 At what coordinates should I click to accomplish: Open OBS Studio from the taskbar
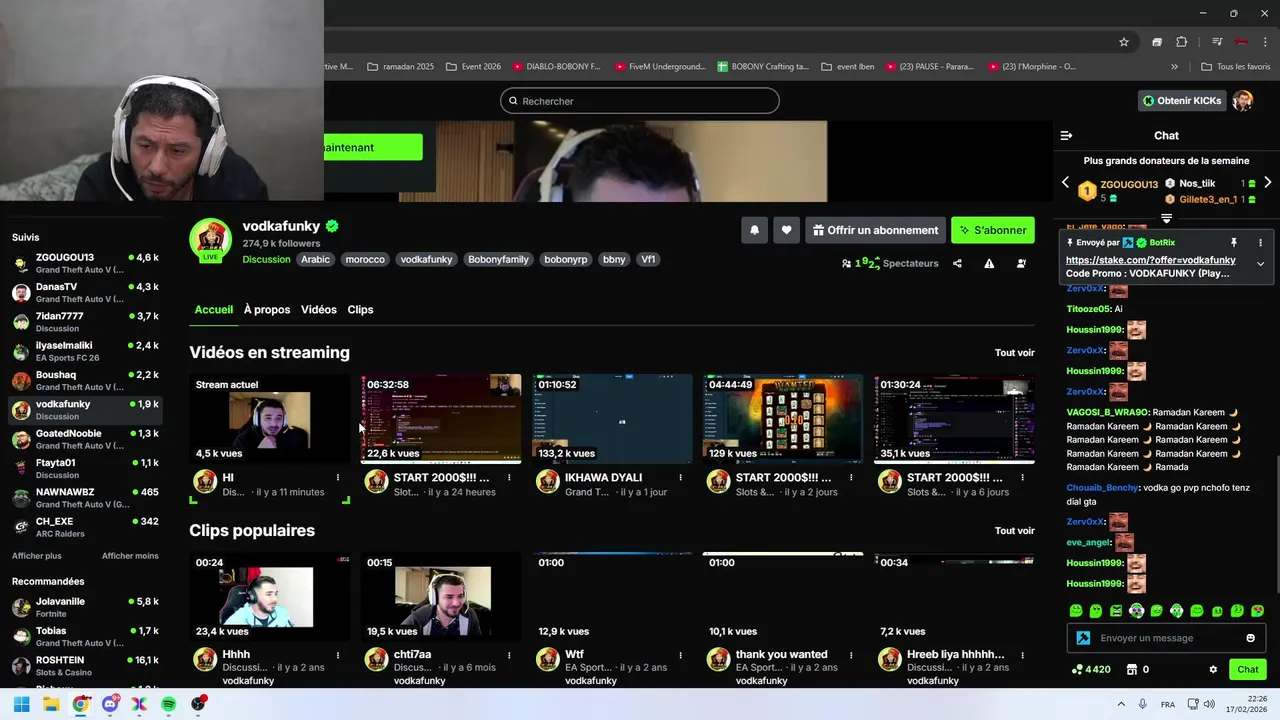pyautogui.click(x=199, y=704)
